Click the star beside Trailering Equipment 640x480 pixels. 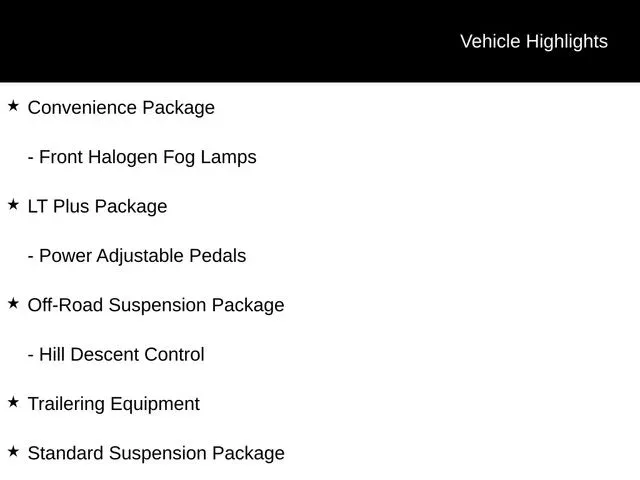coord(13,402)
